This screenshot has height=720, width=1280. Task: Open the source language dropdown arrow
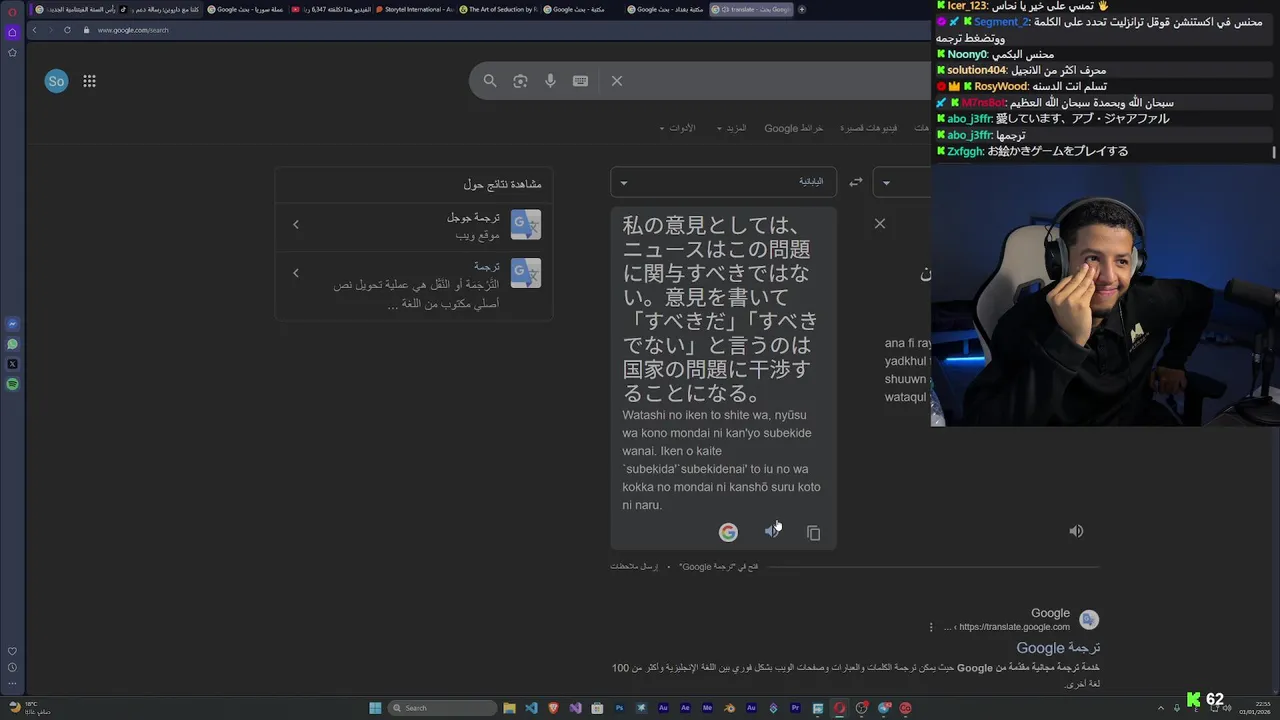click(x=886, y=182)
